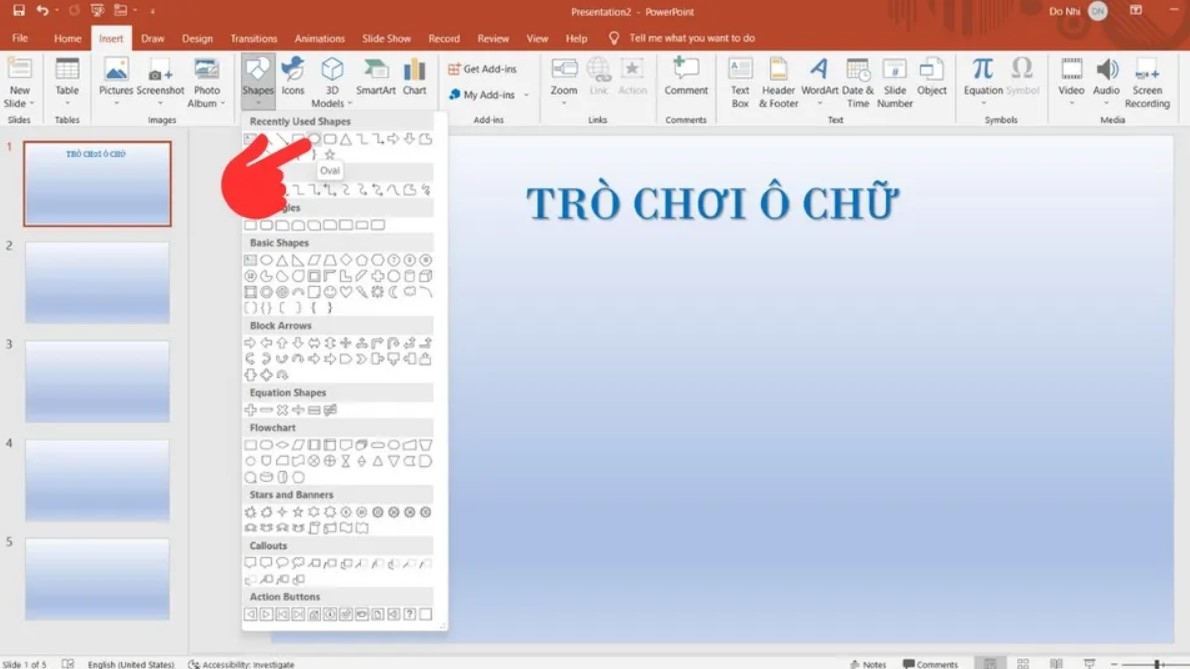Click Save in Quick Access Toolbar
The image size is (1190, 669).
19,11
